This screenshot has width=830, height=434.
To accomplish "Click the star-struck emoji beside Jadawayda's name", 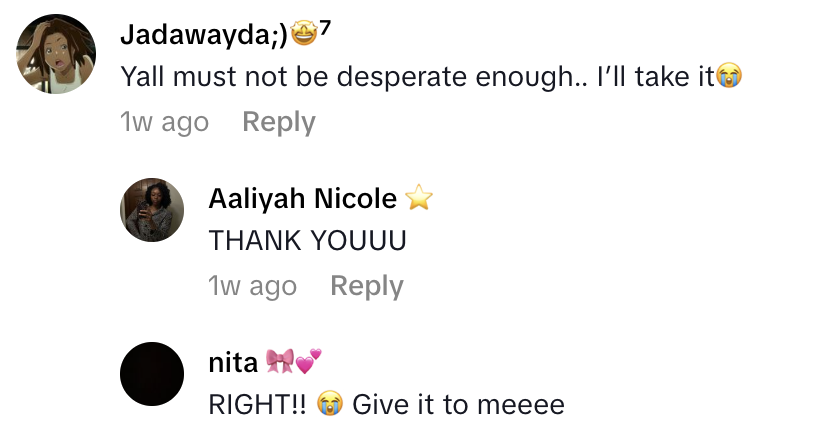I will (x=302, y=35).
